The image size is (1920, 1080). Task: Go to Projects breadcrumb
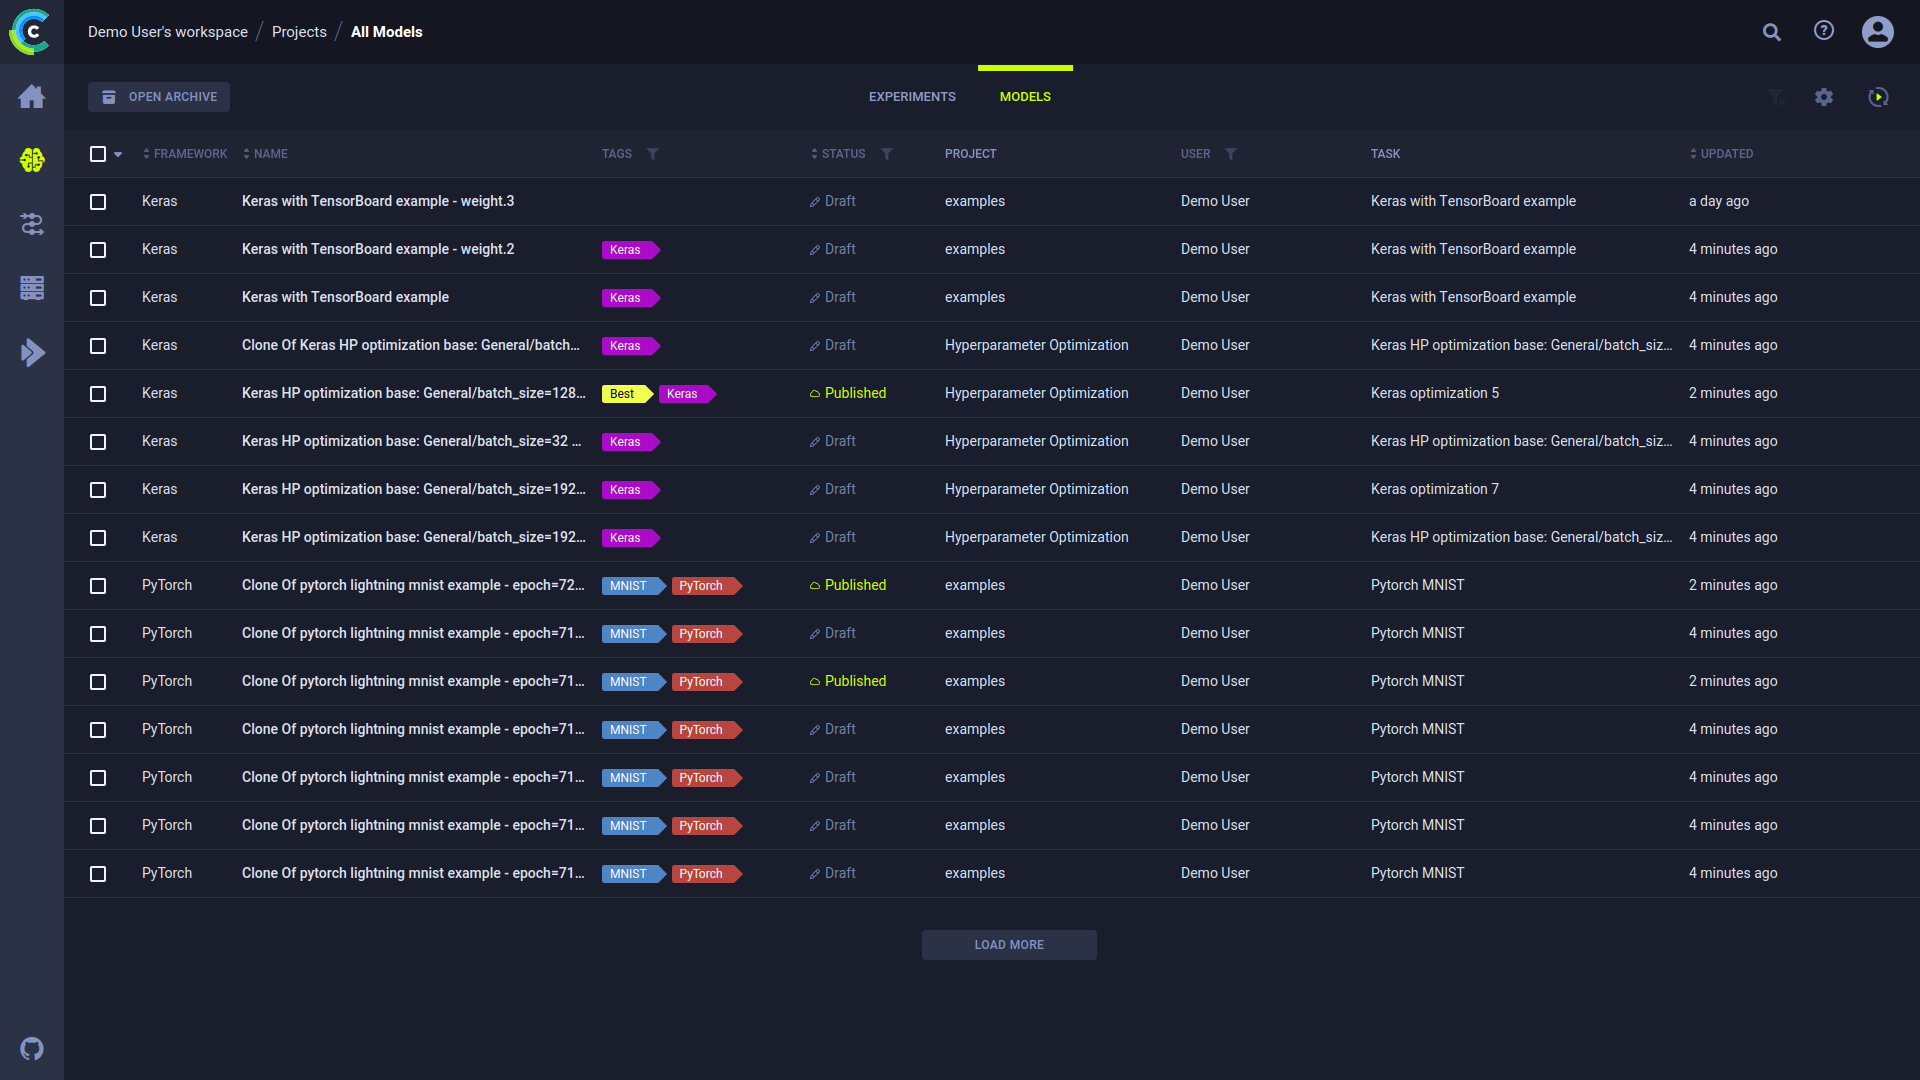[x=299, y=32]
